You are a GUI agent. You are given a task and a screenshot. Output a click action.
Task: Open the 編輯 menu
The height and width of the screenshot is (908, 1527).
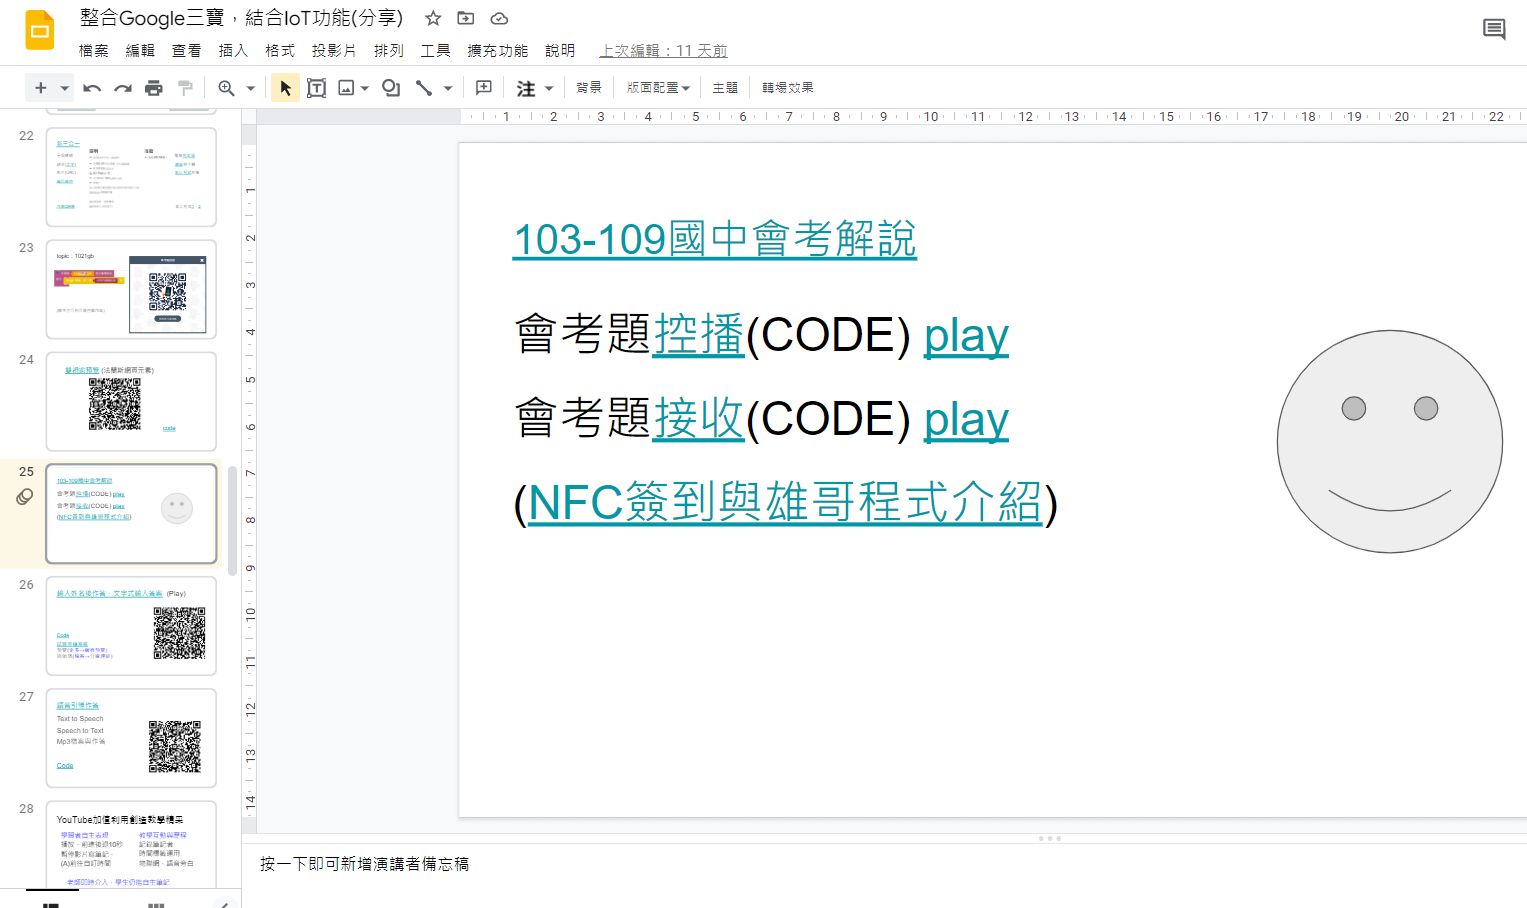coord(140,50)
